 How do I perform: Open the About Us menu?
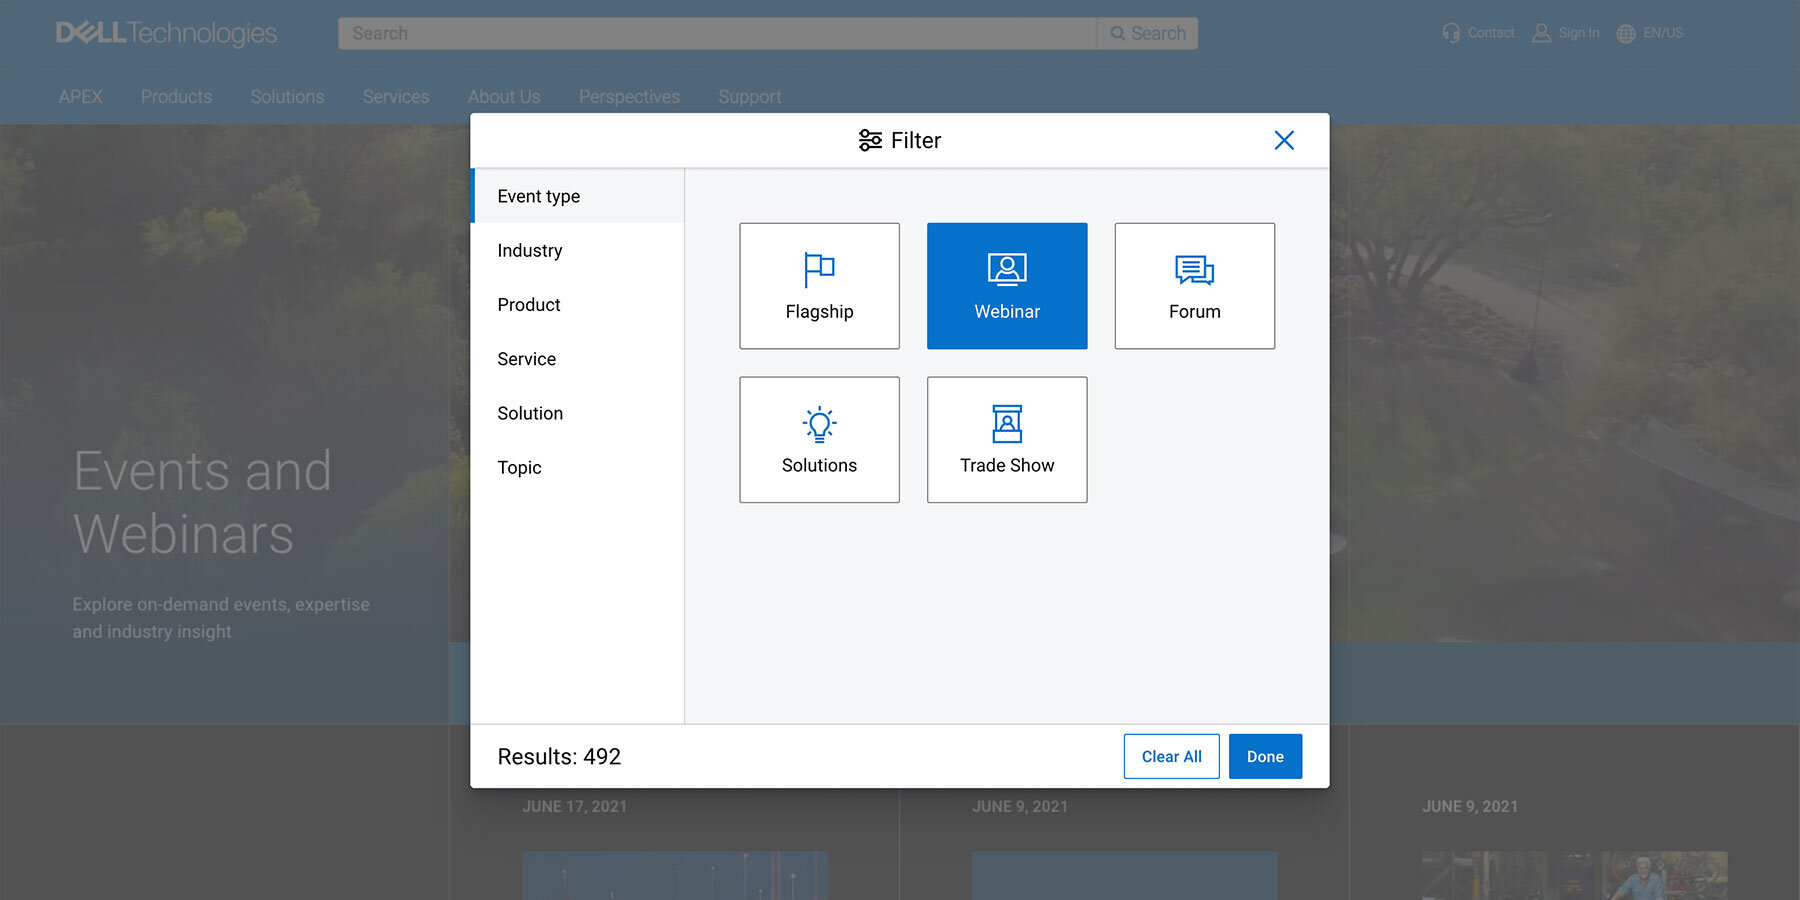point(504,97)
